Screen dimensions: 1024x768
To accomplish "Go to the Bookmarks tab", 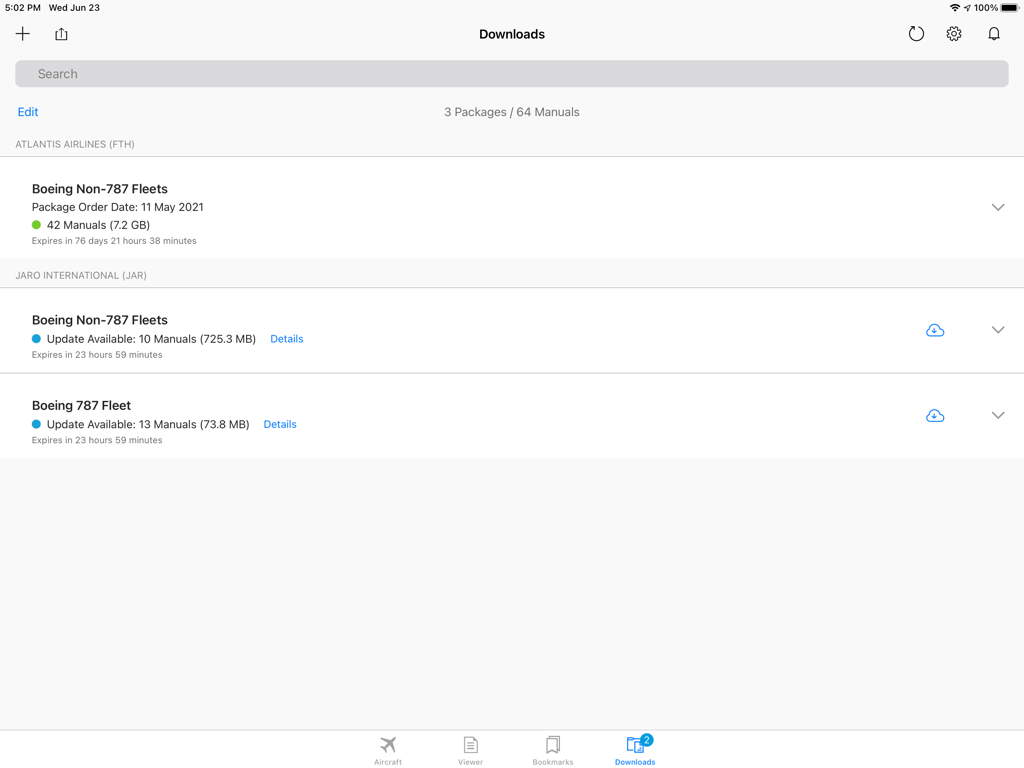I will pos(553,750).
